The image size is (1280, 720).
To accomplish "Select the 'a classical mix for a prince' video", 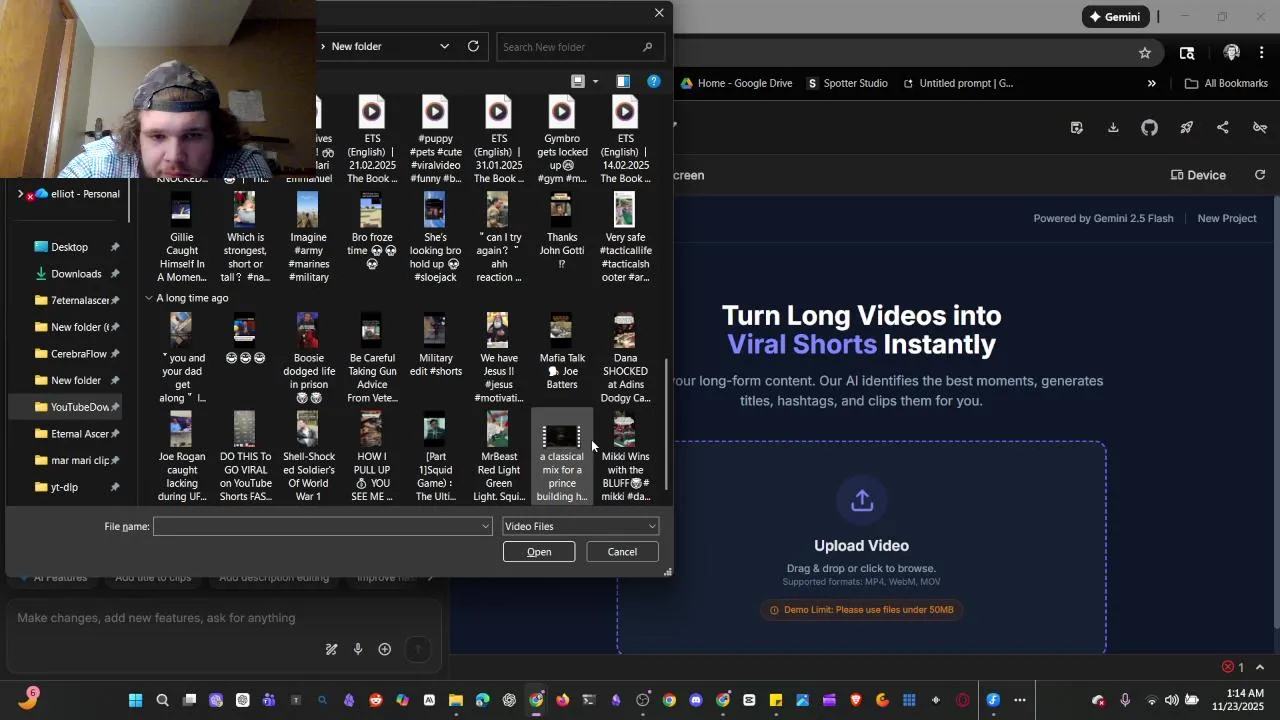I will coord(561,457).
